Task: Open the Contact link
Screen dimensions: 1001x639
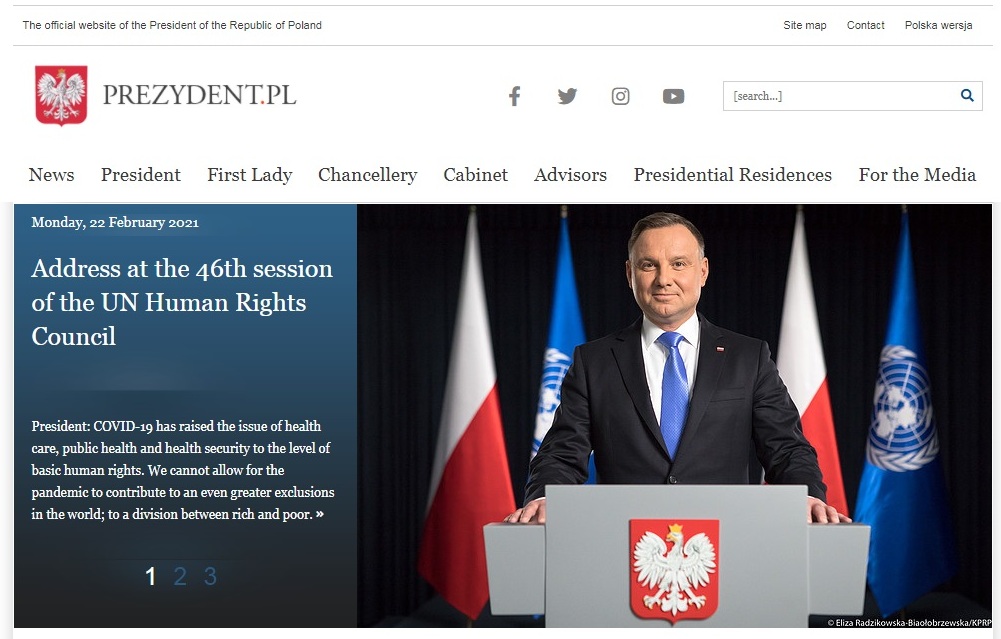Action: [x=865, y=26]
